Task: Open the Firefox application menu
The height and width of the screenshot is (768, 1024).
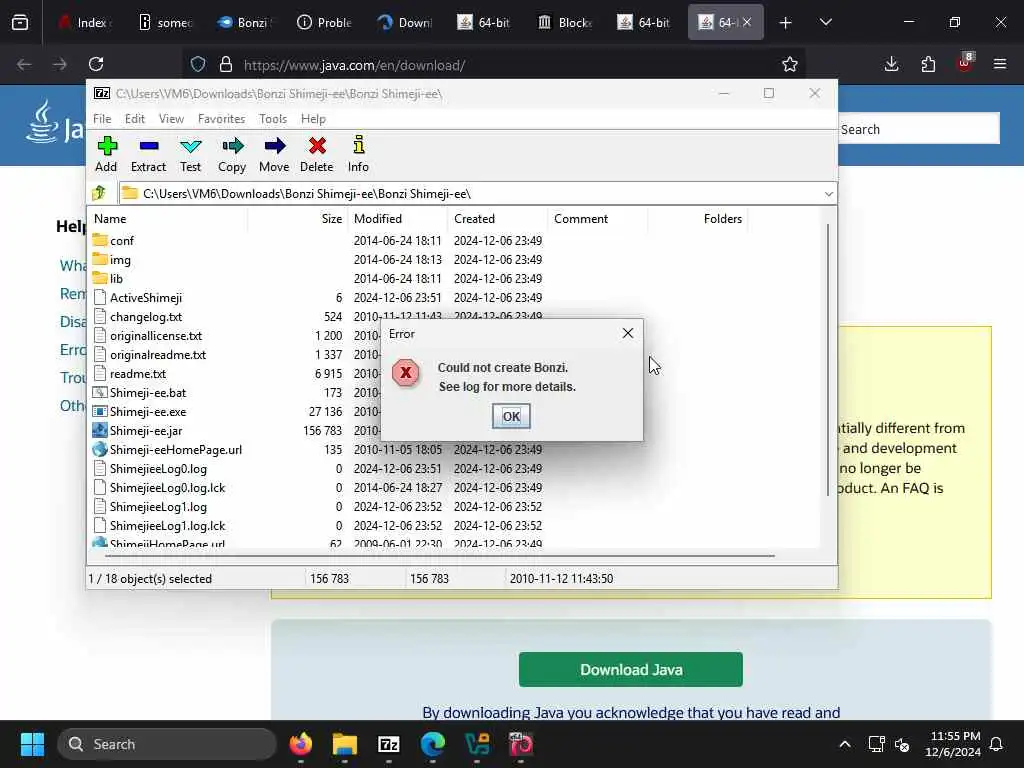Action: (999, 64)
